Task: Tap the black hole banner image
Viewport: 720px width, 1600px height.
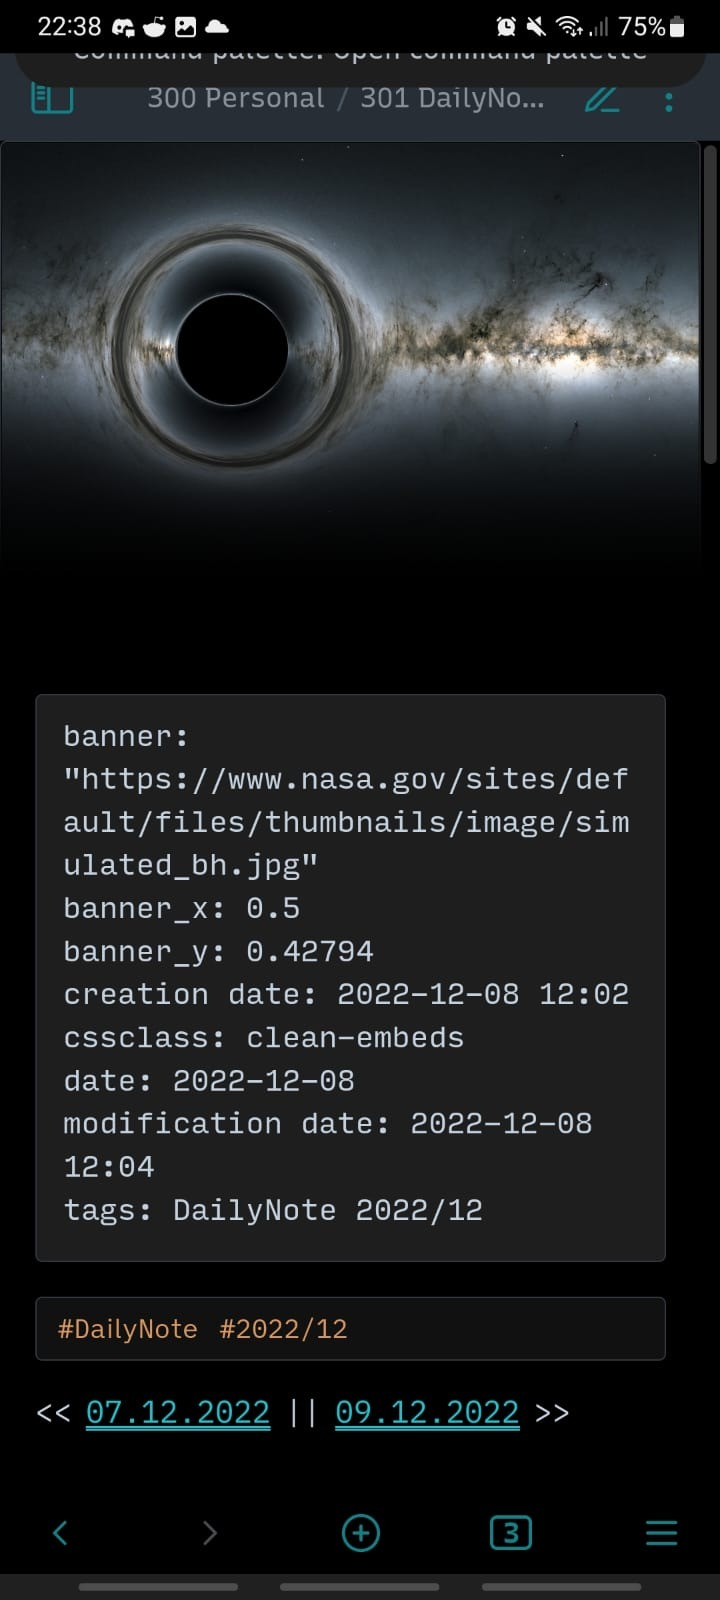Action: point(350,350)
